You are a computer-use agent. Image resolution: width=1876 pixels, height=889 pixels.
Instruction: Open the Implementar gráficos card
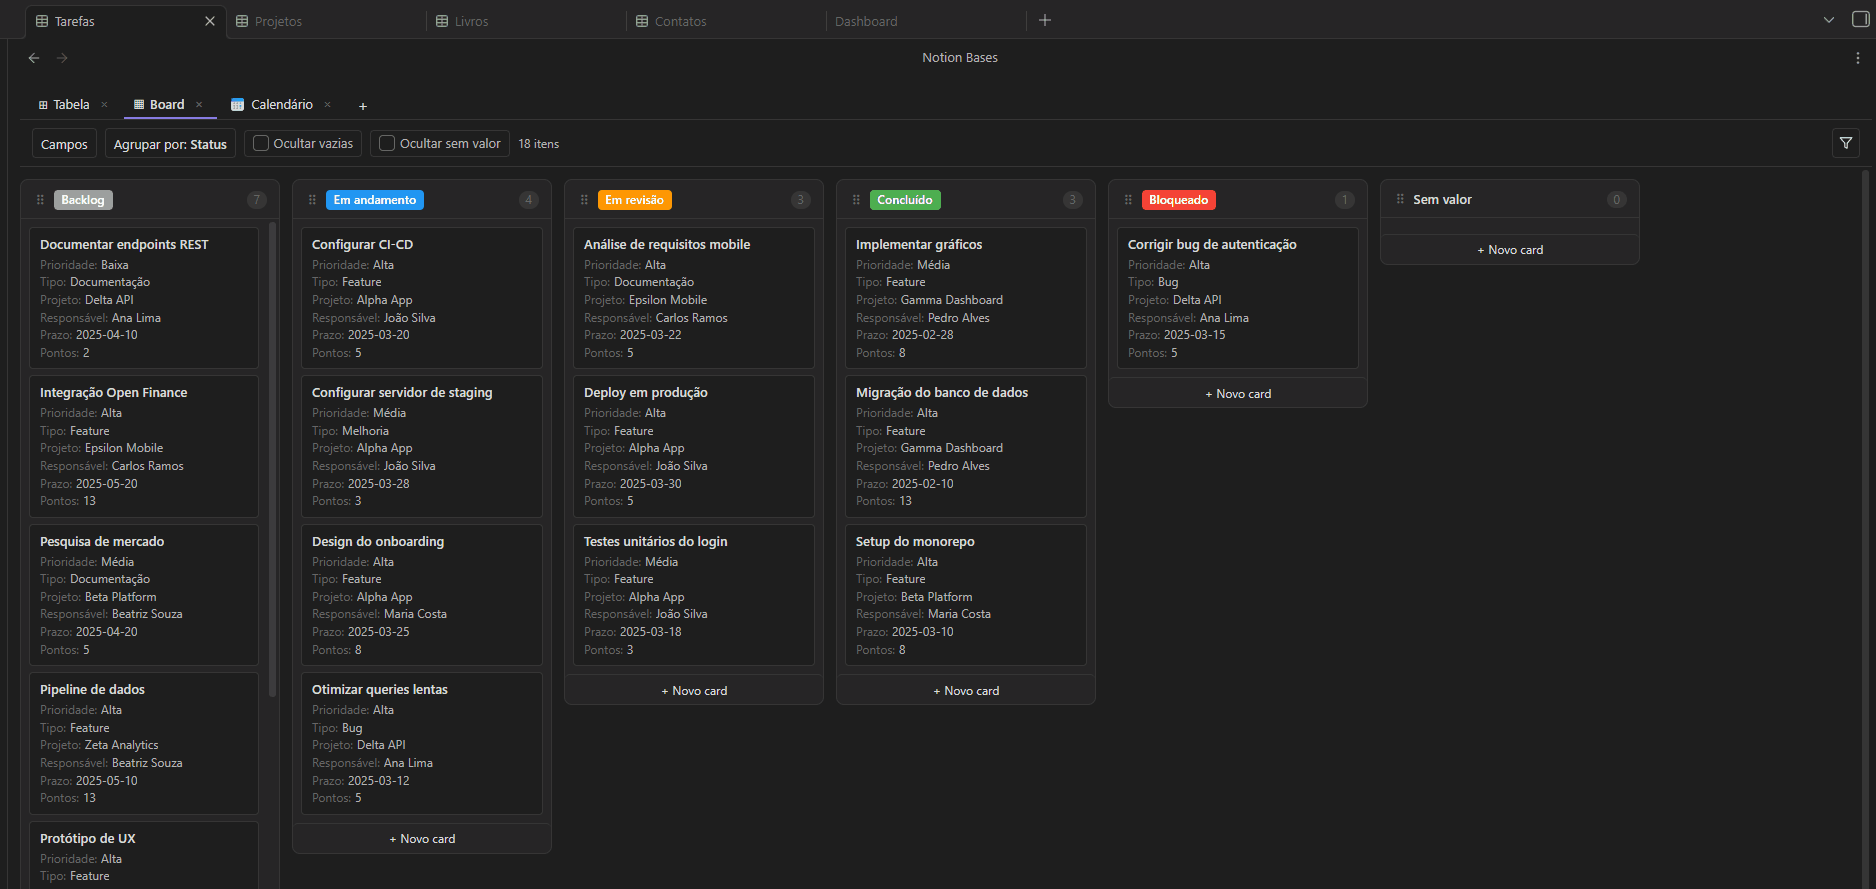click(x=966, y=298)
